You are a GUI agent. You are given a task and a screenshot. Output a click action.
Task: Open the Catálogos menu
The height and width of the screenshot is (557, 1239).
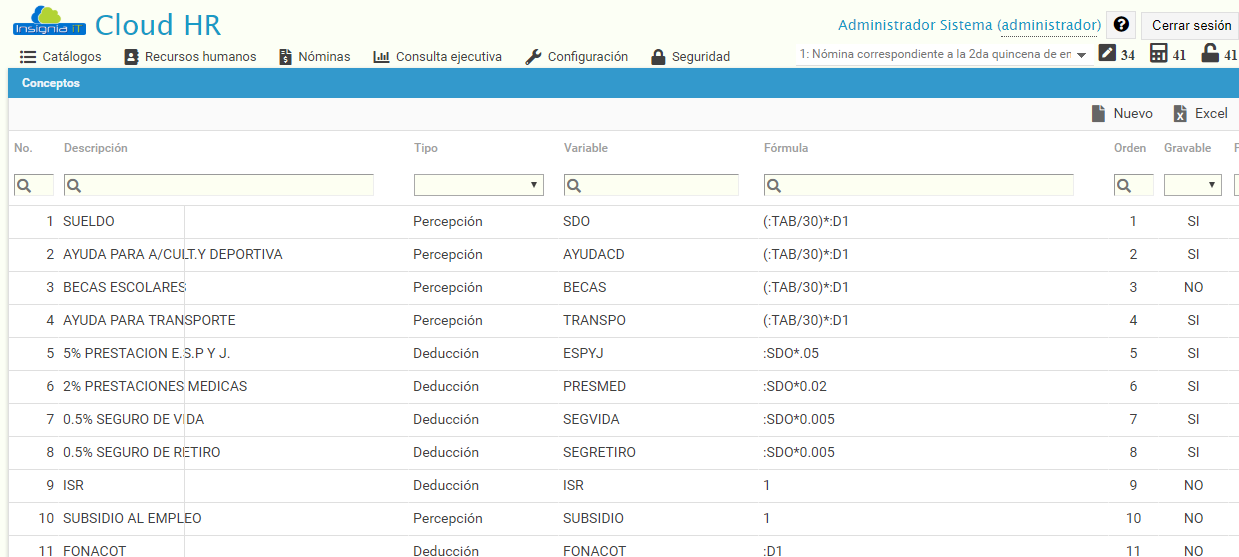(x=61, y=57)
